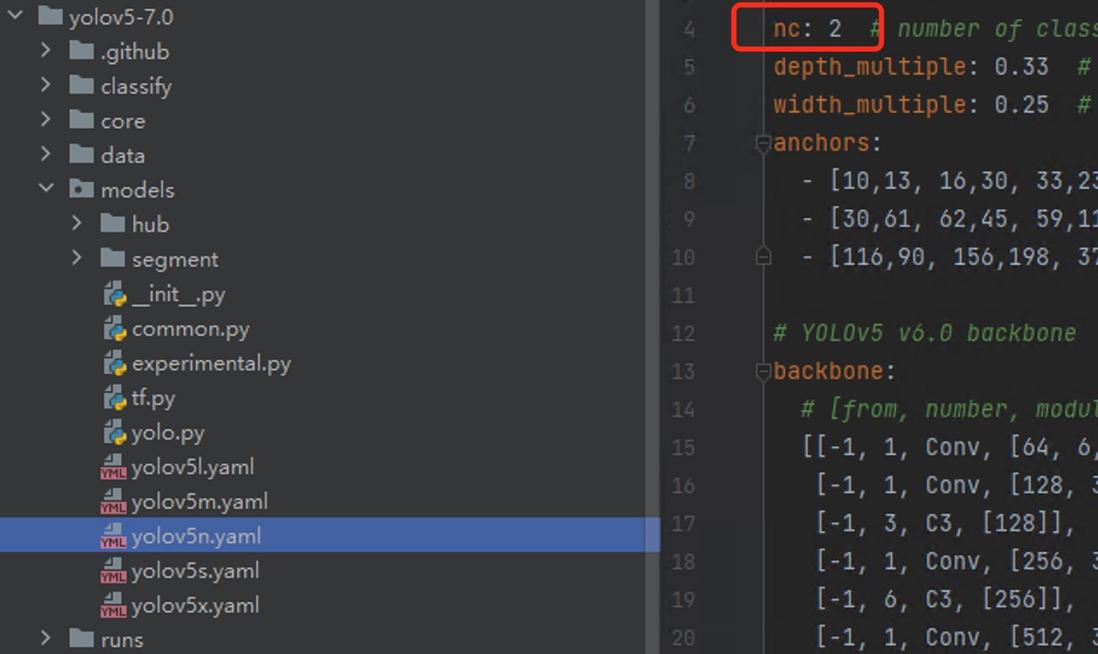Viewport: 1098px width, 654px height.
Task: Click the models package folder icon
Action: point(82,189)
